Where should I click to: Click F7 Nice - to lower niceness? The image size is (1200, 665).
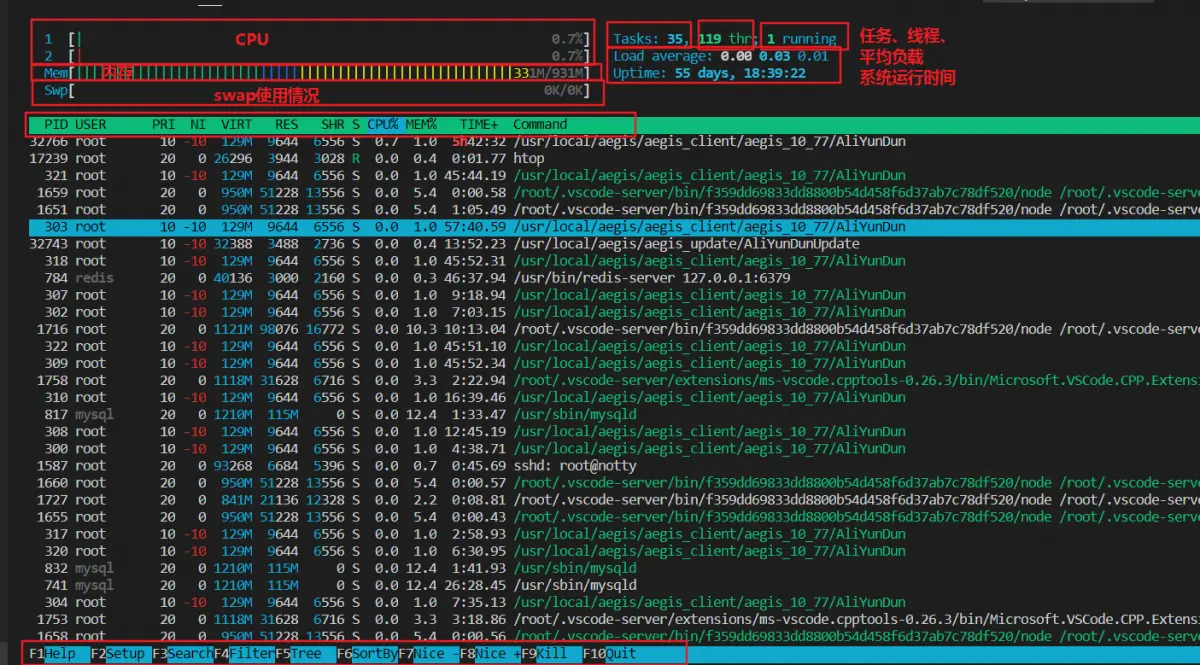(x=427, y=653)
